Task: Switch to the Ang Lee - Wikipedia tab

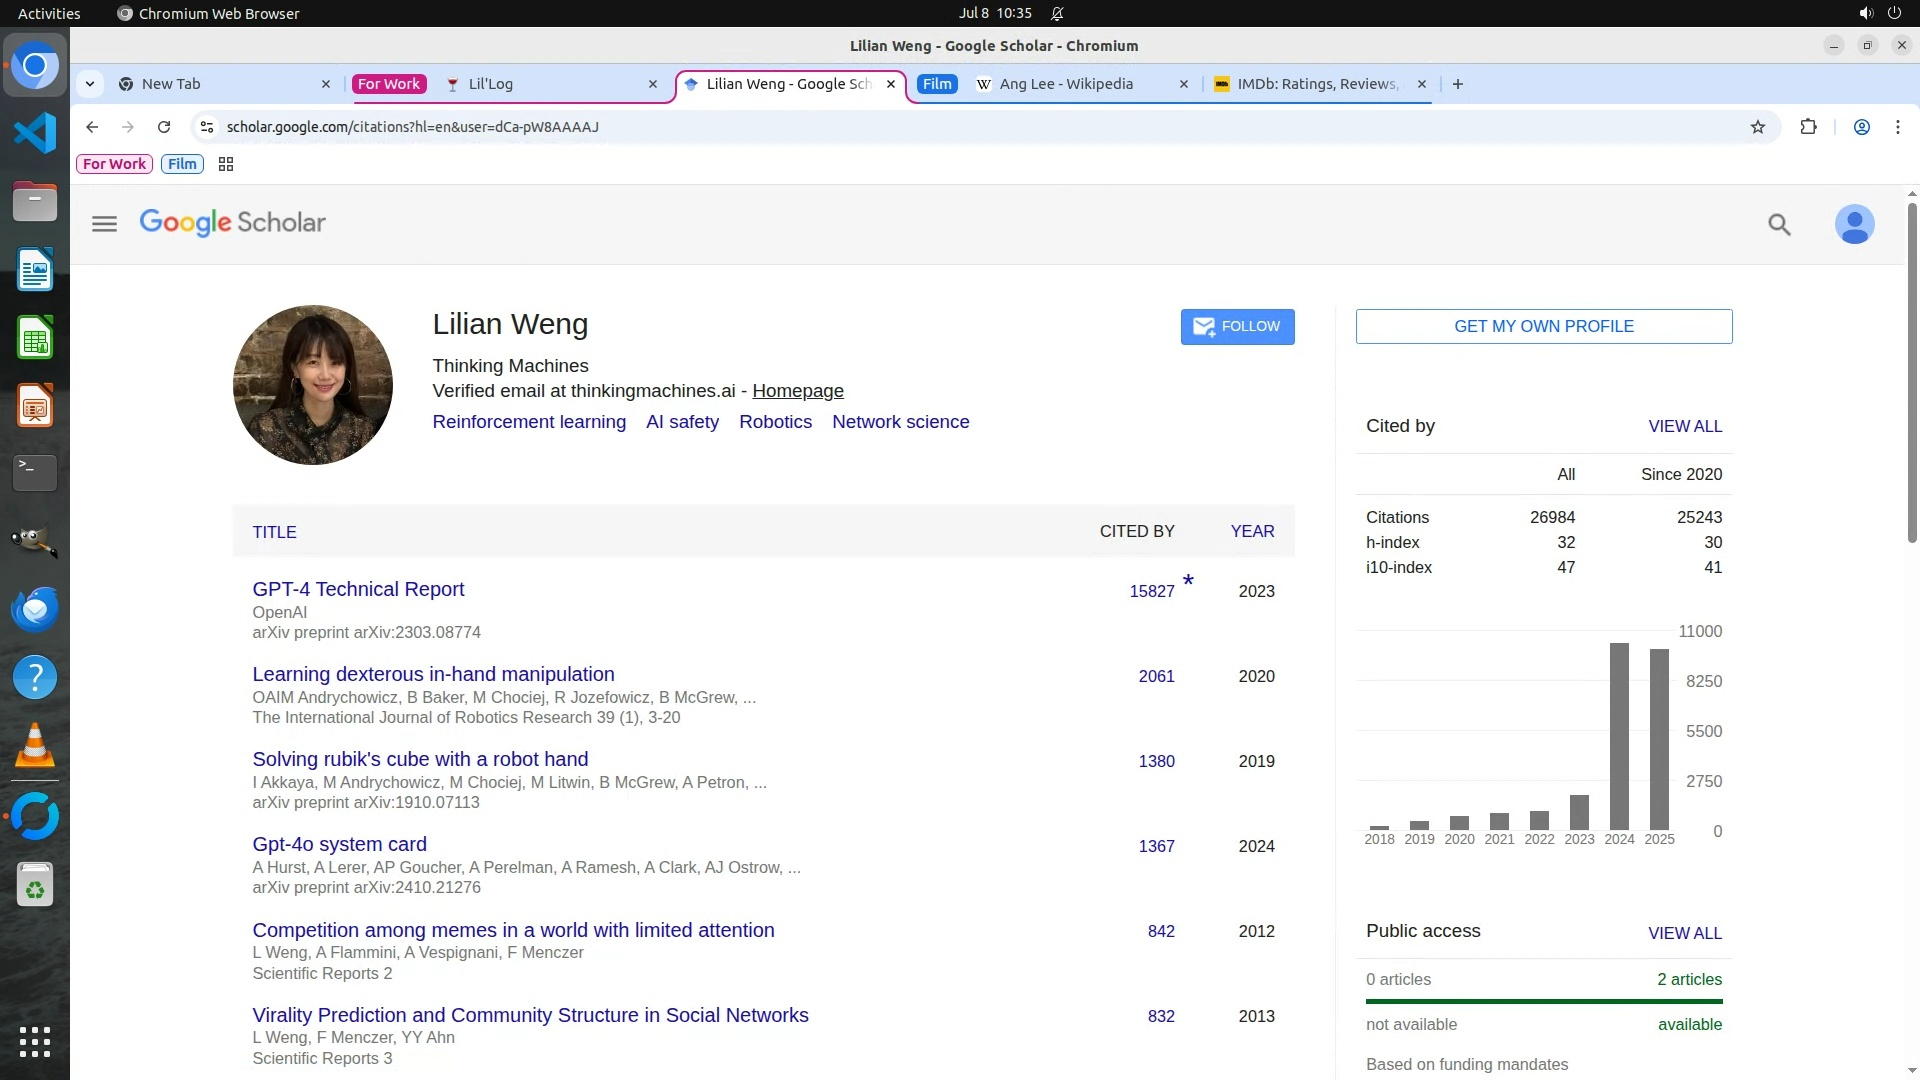Action: point(1065,84)
